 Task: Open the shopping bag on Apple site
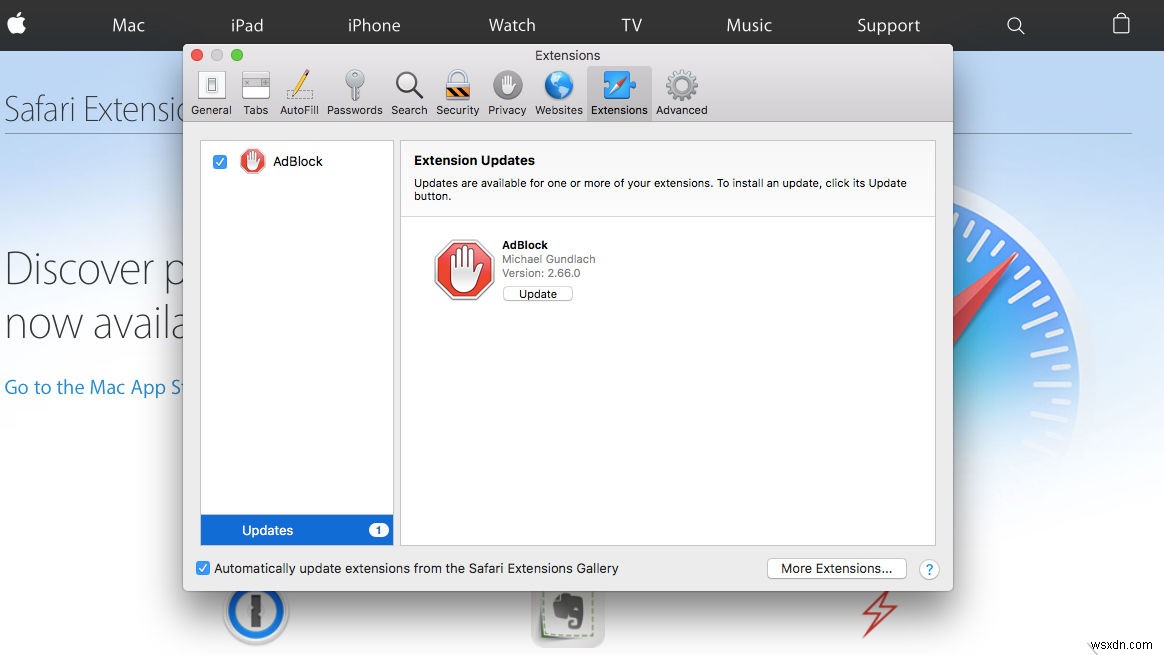tap(1121, 24)
